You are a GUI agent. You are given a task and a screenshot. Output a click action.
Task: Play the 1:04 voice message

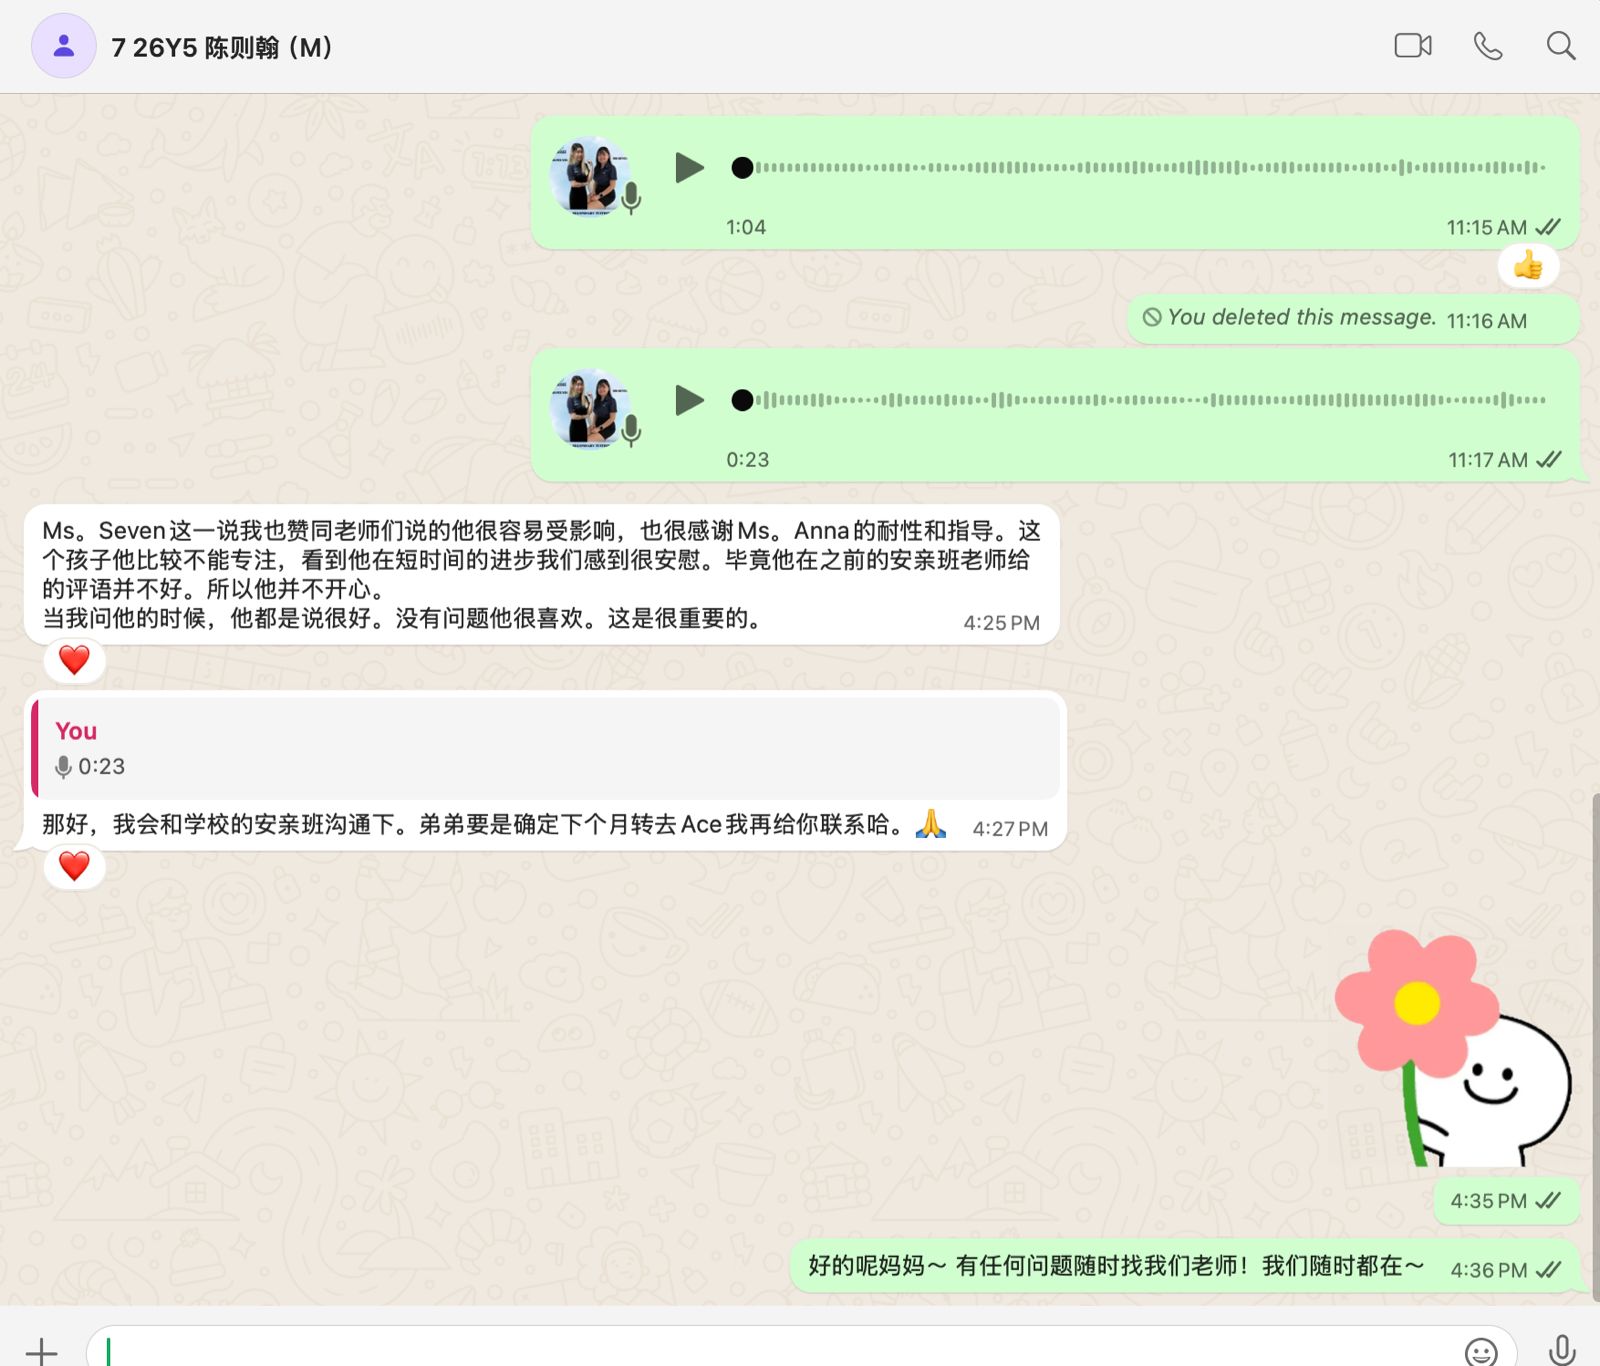tap(689, 167)
